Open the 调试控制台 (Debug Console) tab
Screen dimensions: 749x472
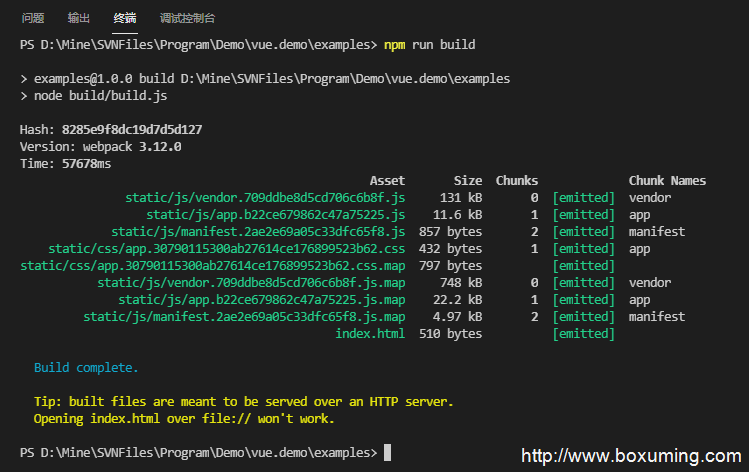pos(187,18)
